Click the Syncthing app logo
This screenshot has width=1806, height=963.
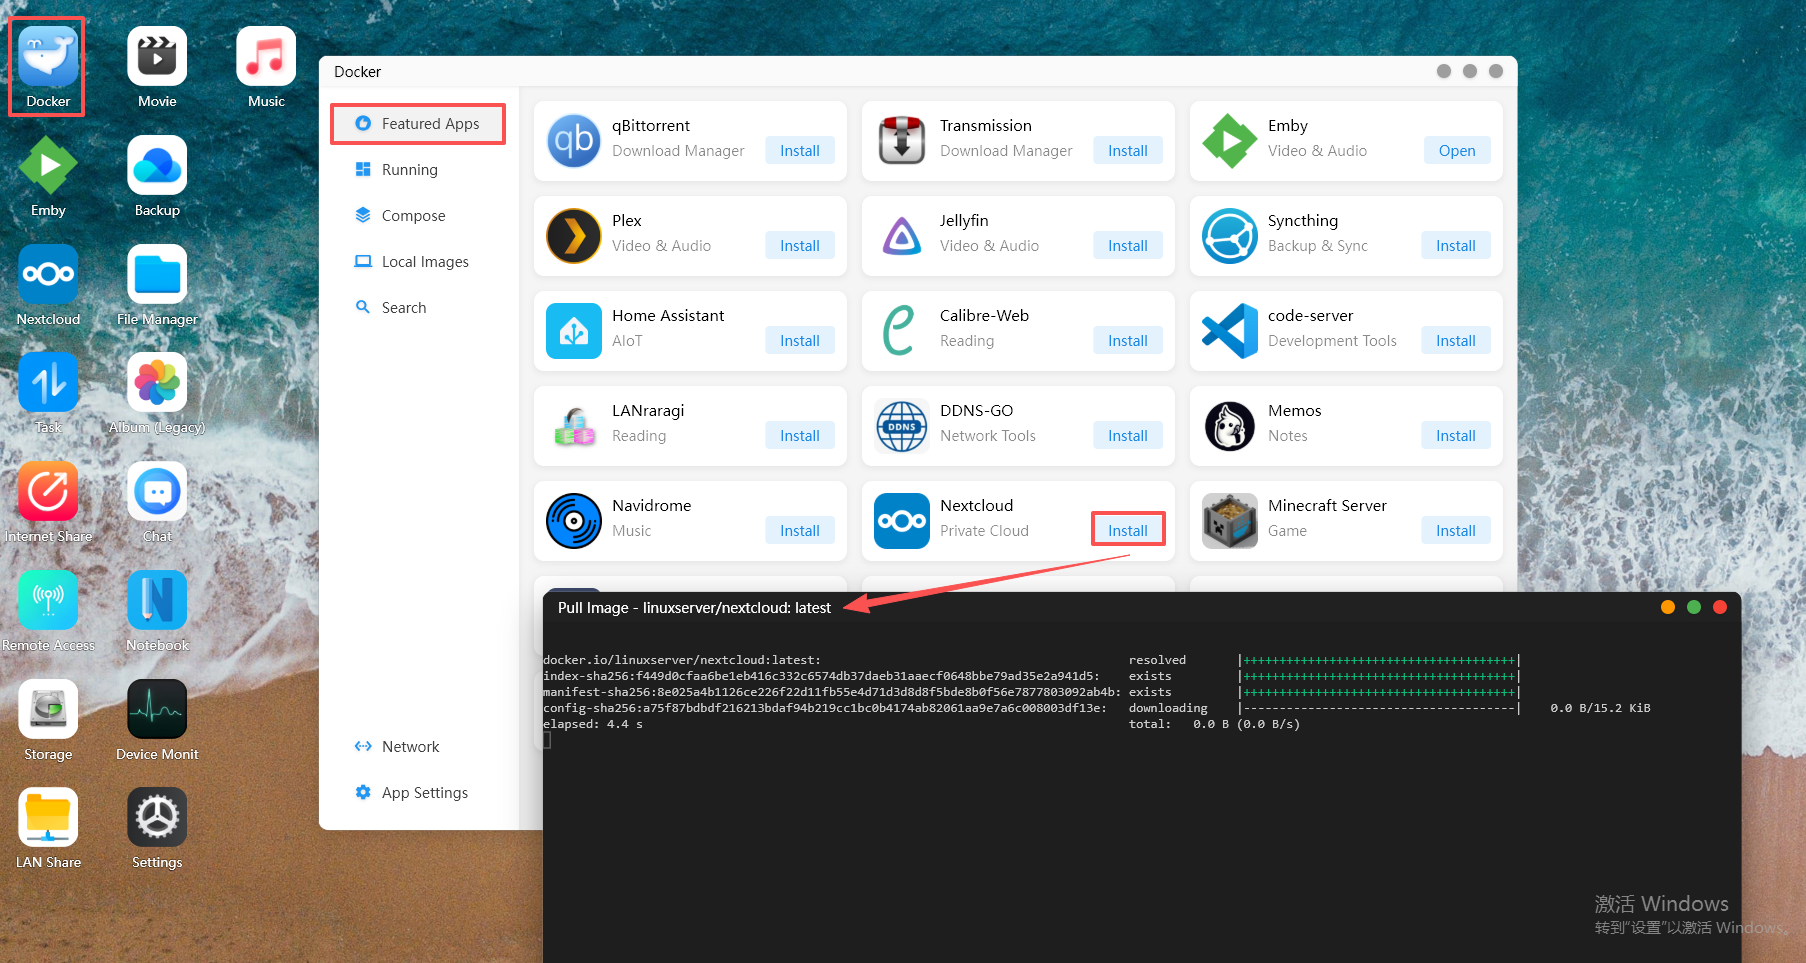click(1230, 236)
